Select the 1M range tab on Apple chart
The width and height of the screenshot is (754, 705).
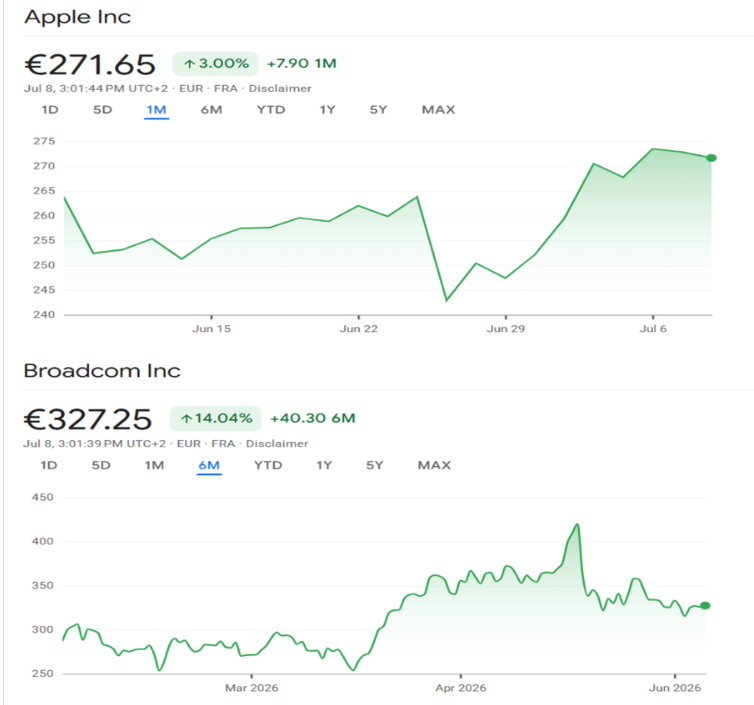[x=156, y=110]
